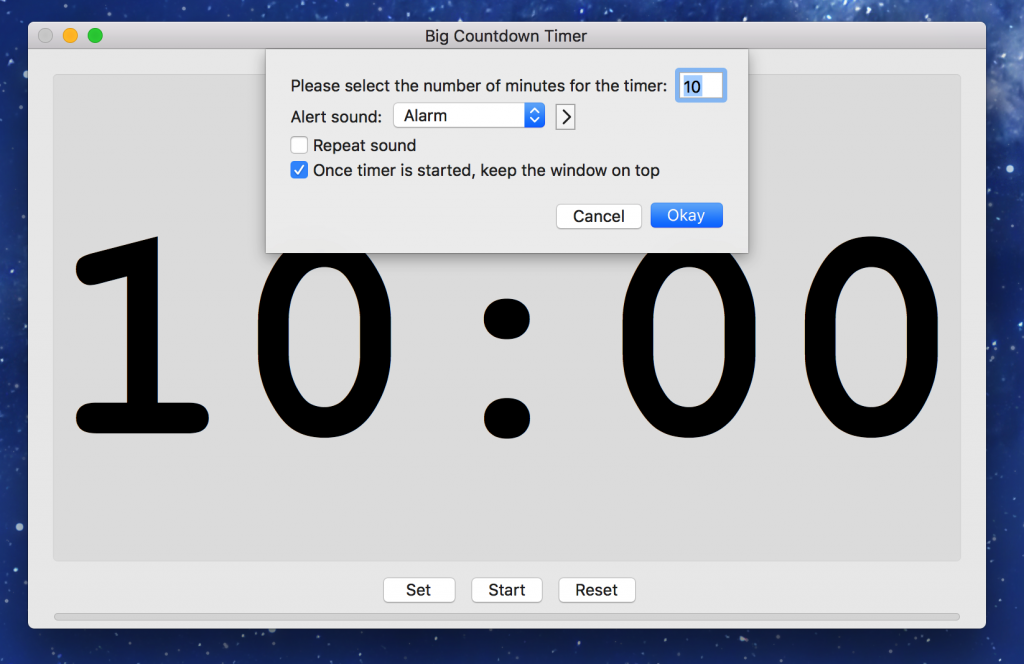Click the Big Countdown Timer title bar

(505, 35)
